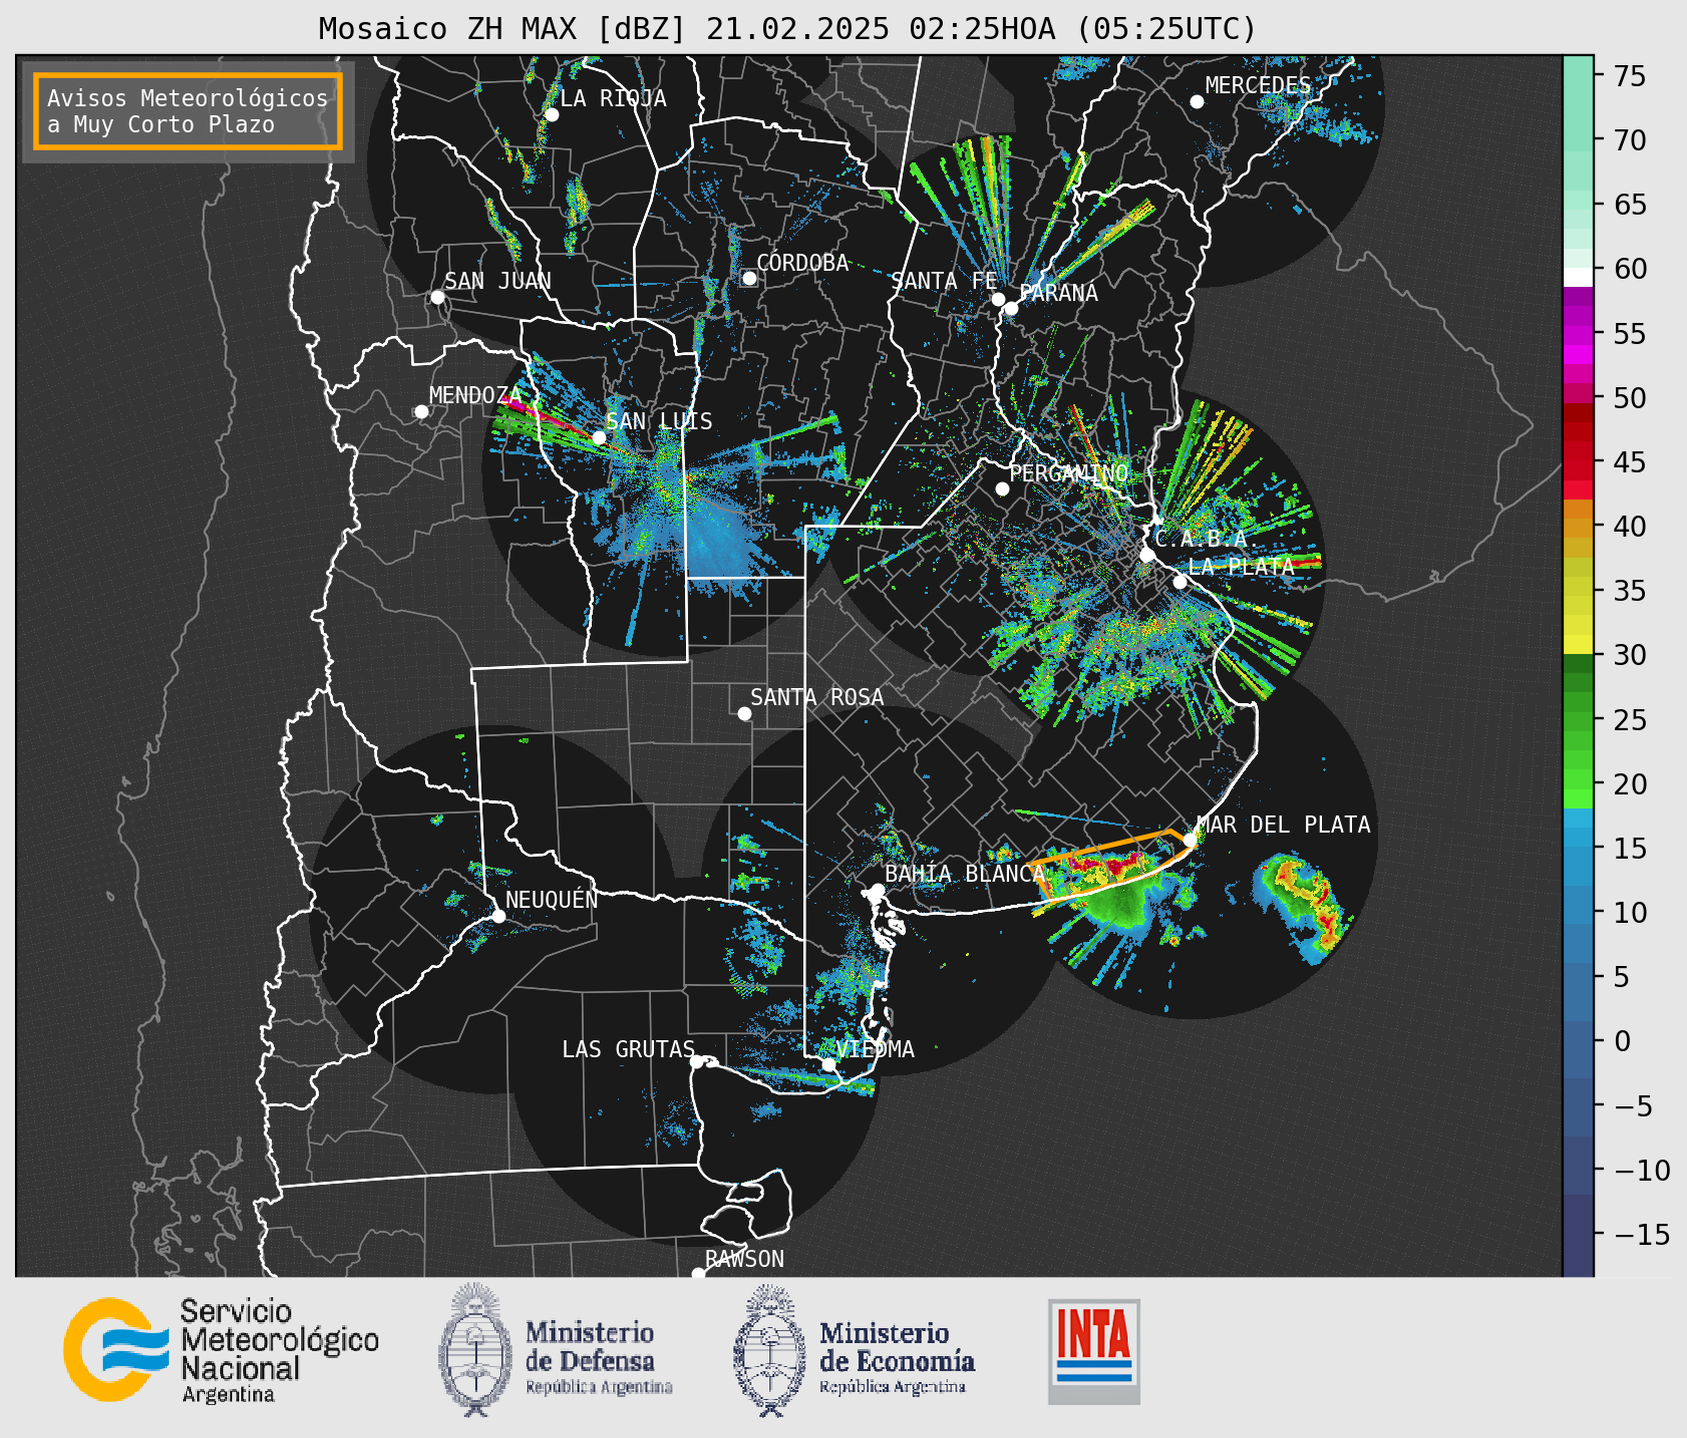Select the C.A.B.A city marker

point(1148,555)
